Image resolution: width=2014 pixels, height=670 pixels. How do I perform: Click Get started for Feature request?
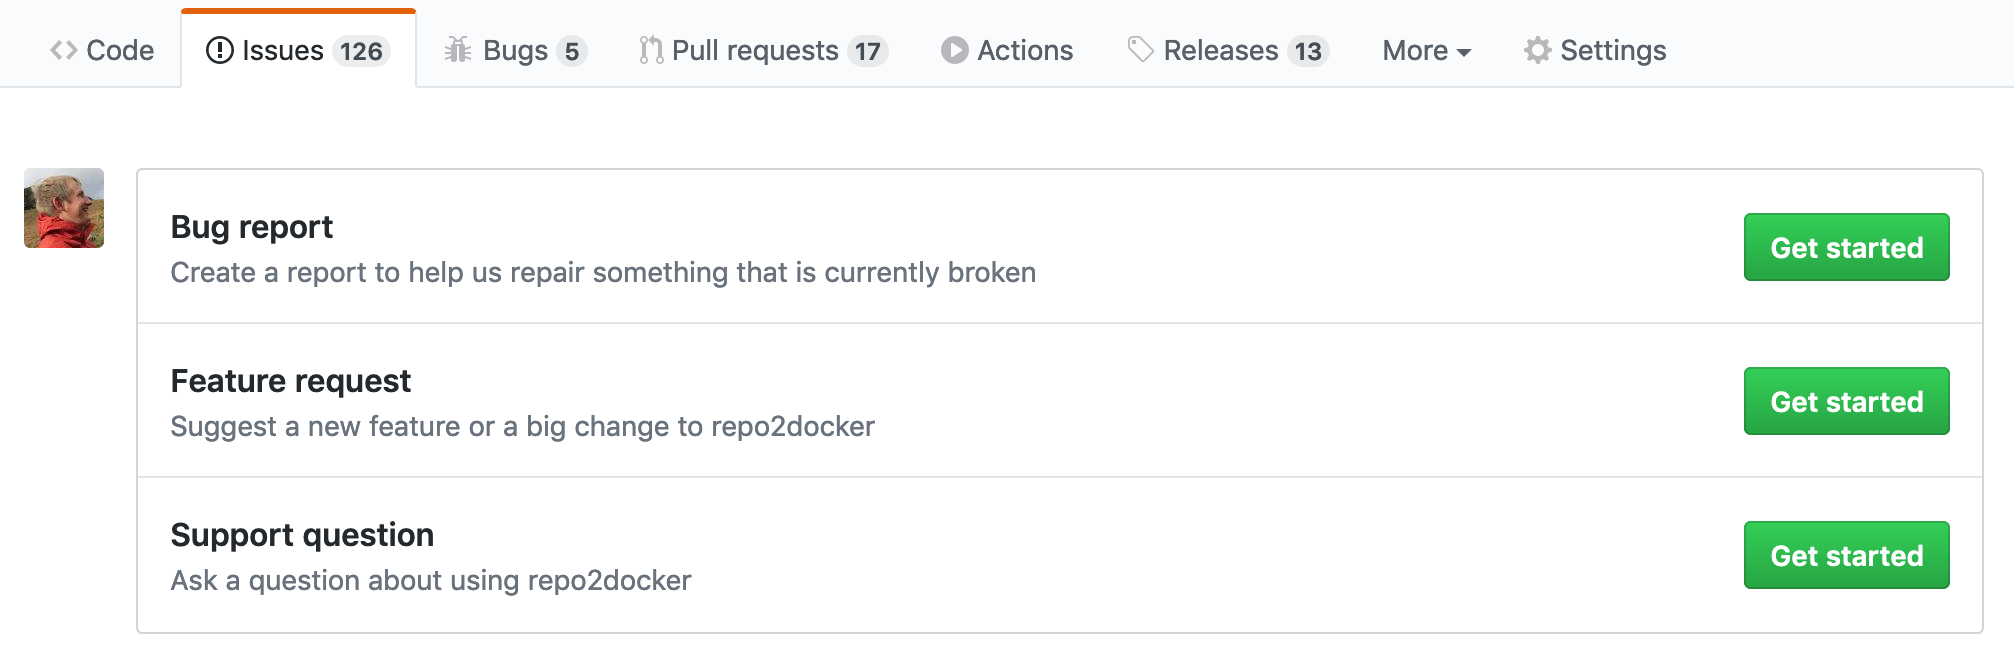coord(1846,401)
